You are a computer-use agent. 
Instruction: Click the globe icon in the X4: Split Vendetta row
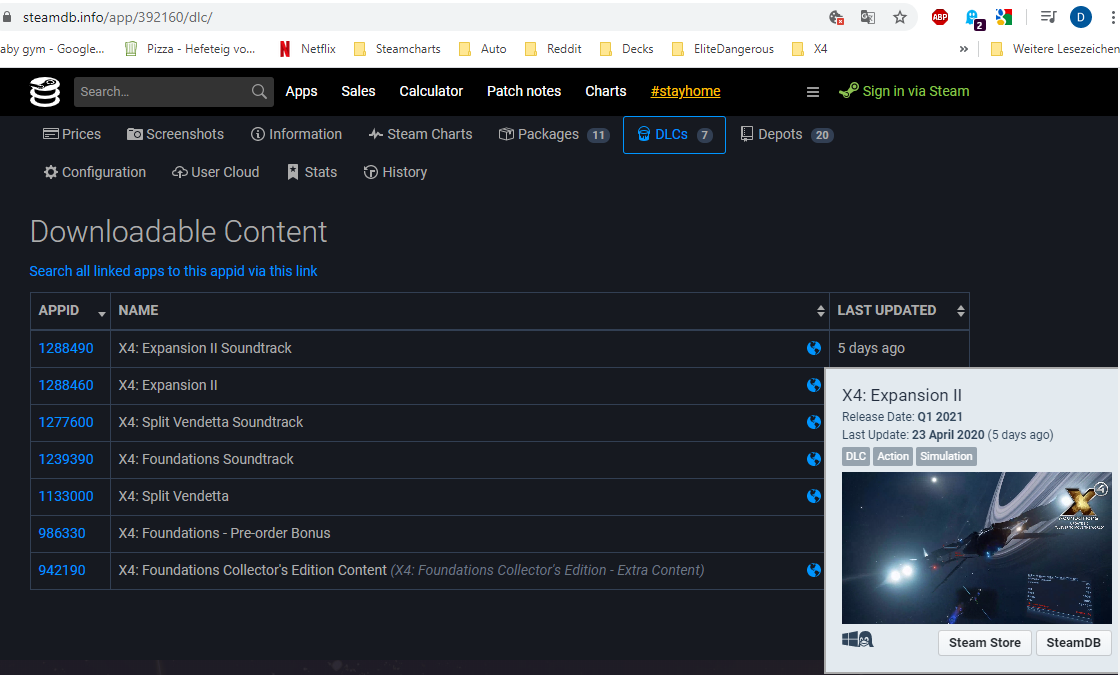(814, 496)
